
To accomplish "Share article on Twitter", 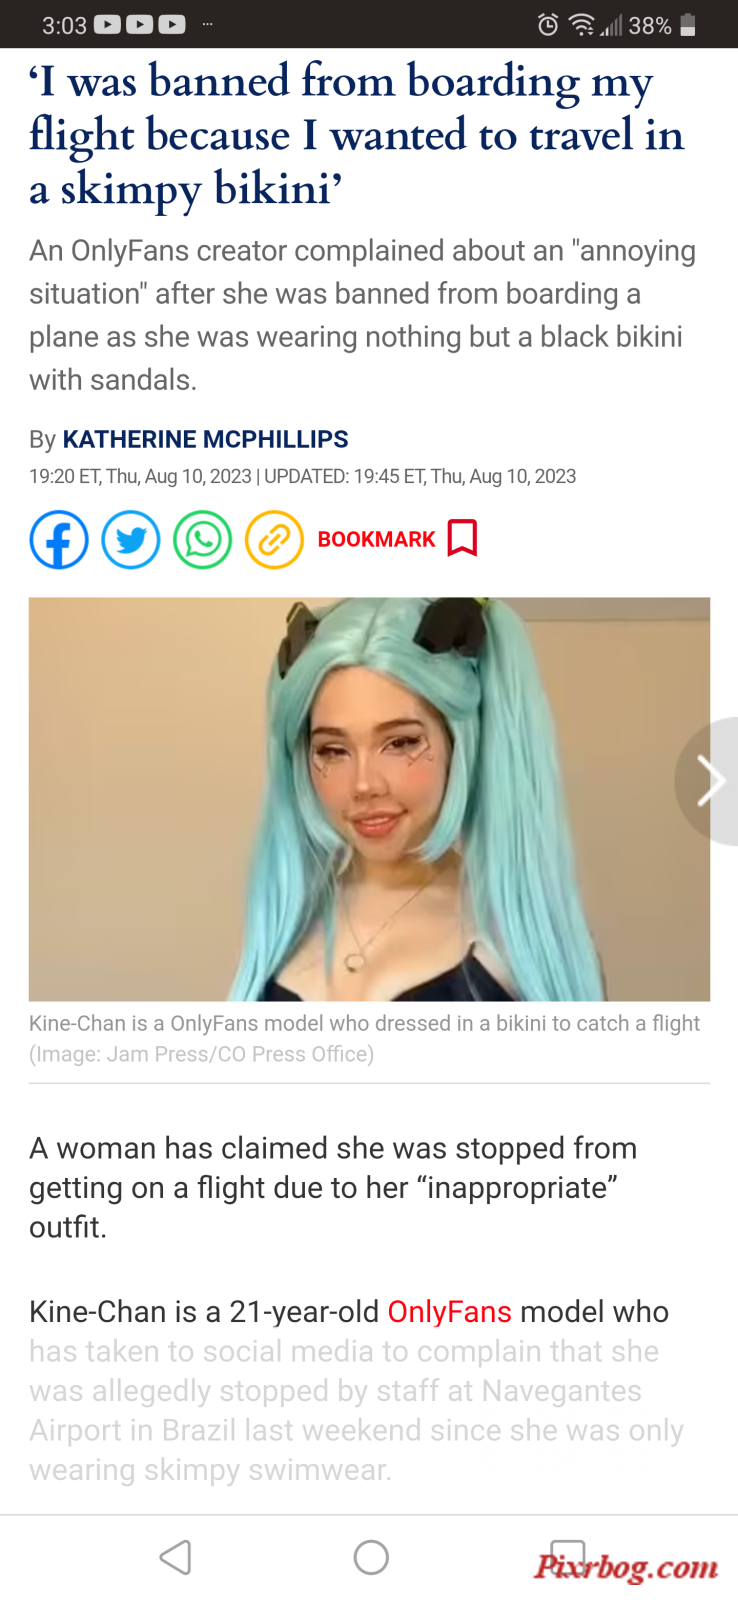I will (131, 540).
